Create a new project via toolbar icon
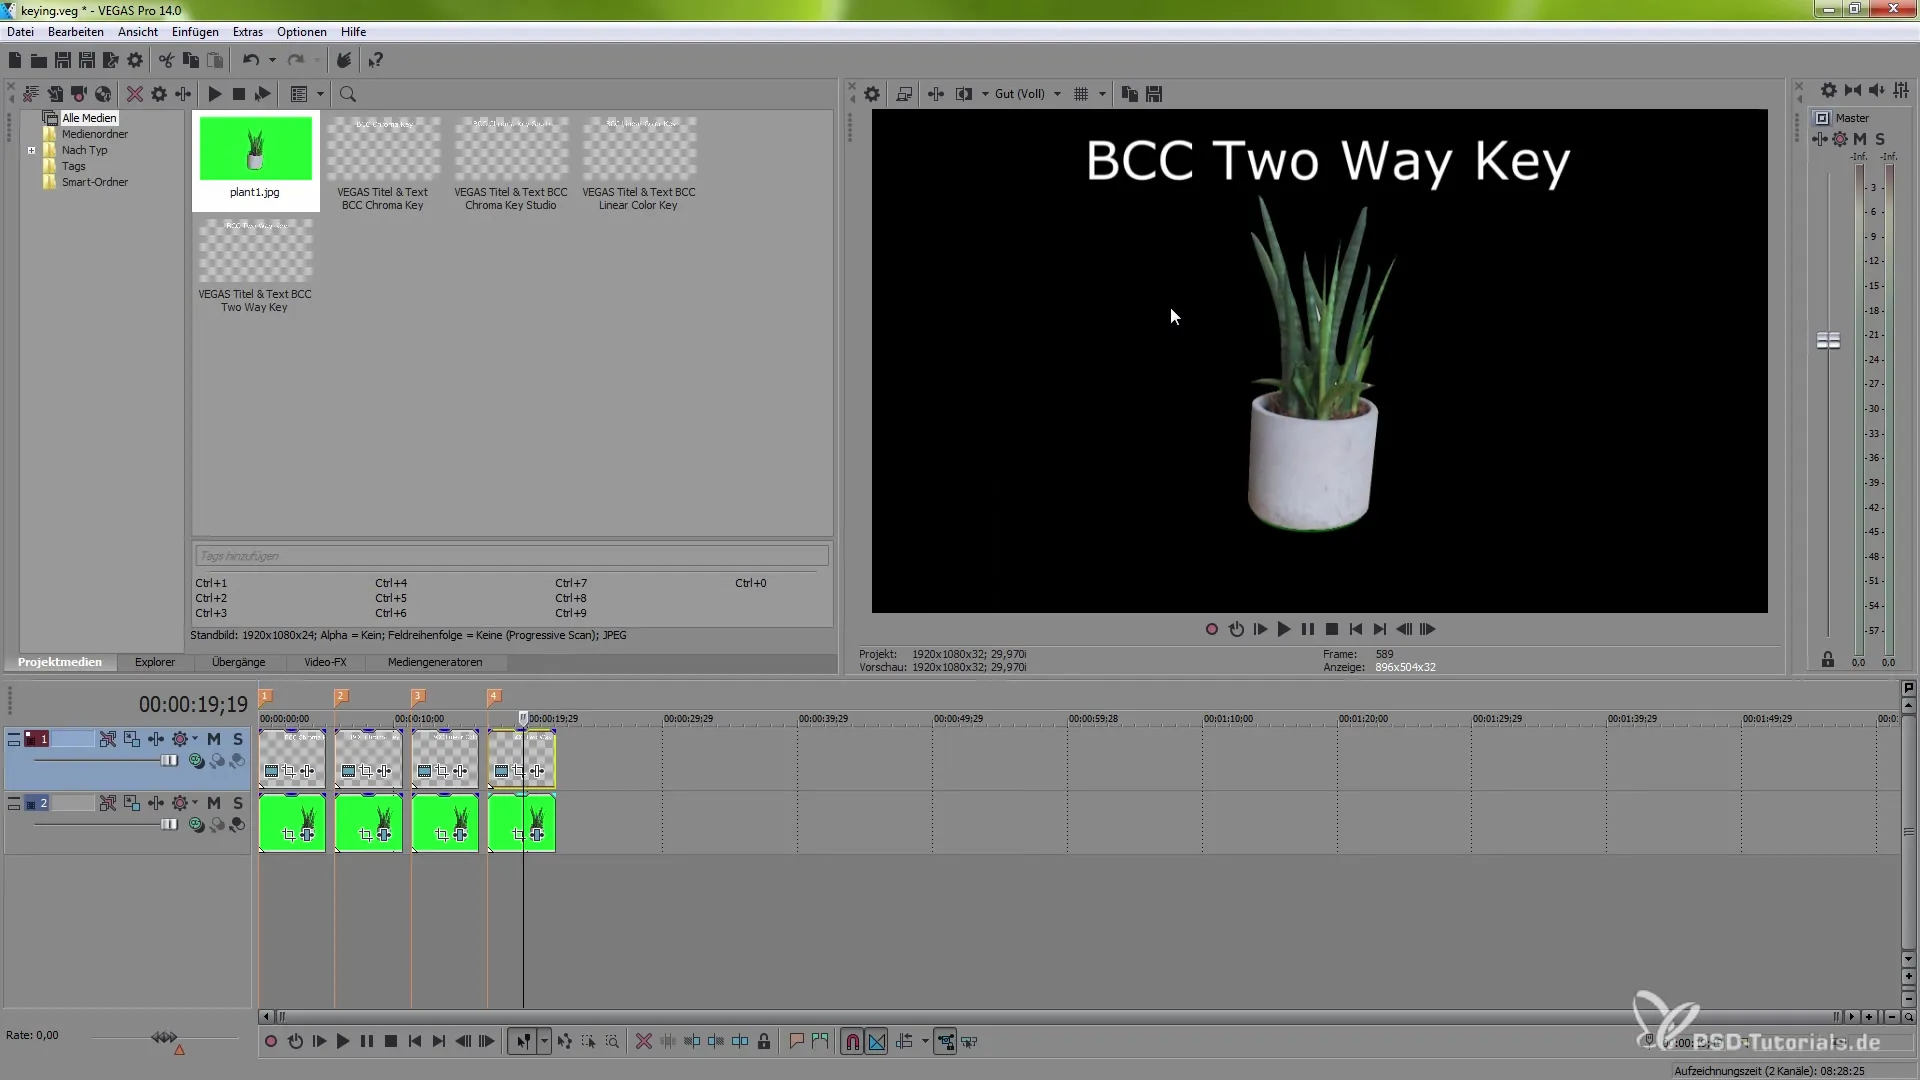Image resolution: width=1920 pixels, height=1080 pixels. 15,61
